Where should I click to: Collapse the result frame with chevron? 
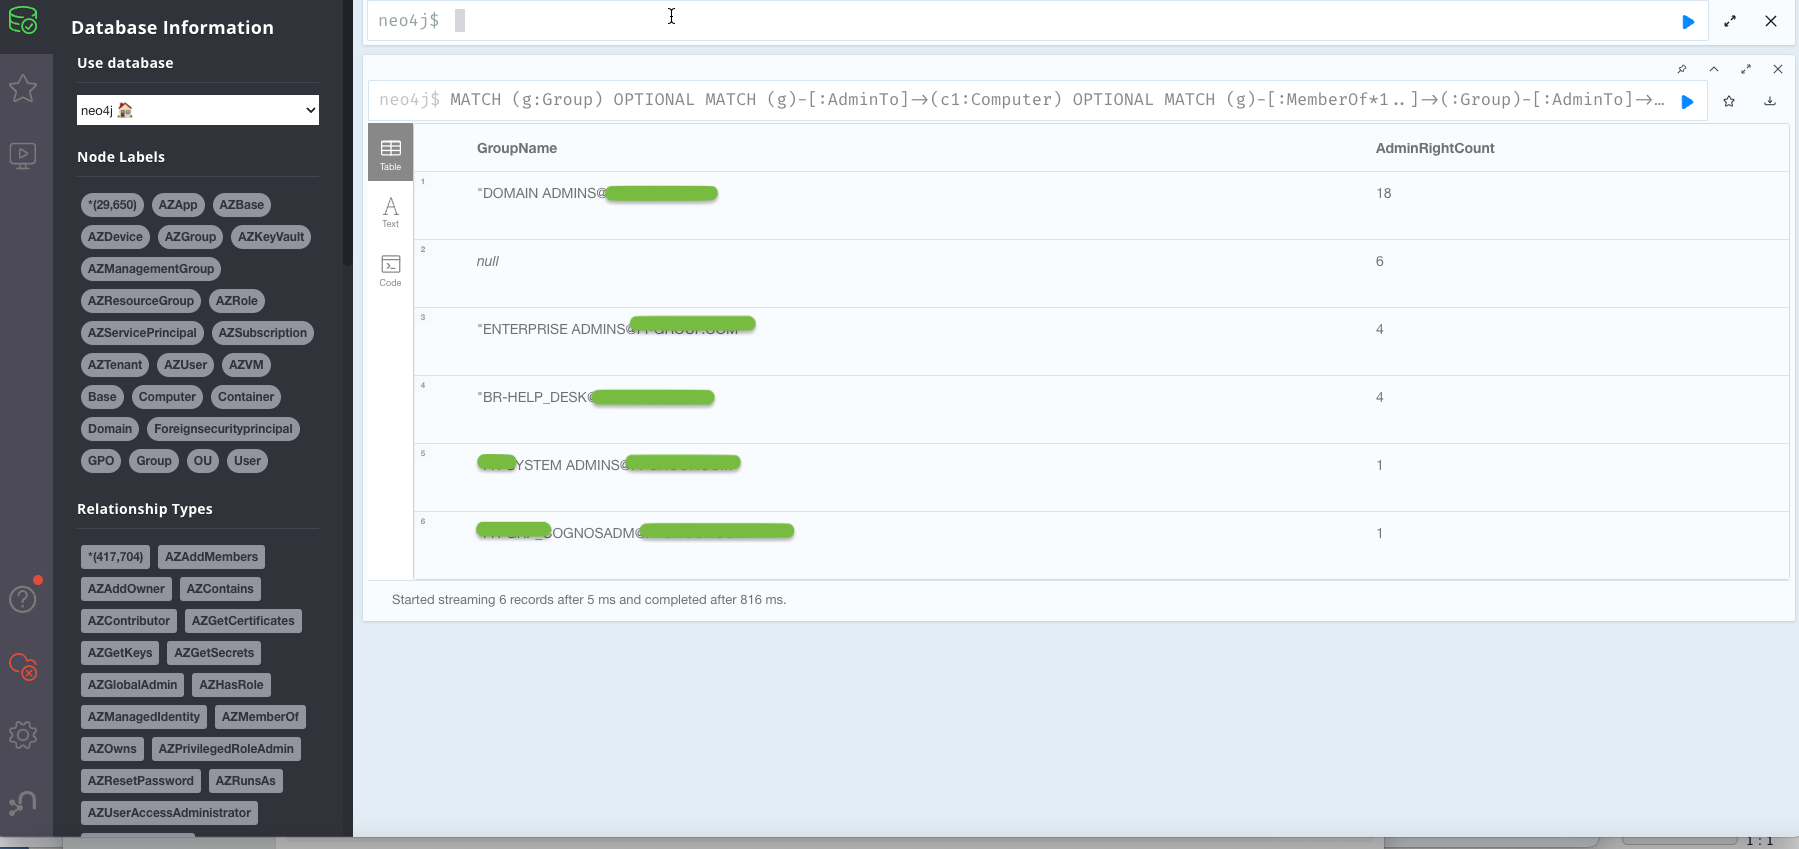pyautogui.click(x=1714, y=69)
